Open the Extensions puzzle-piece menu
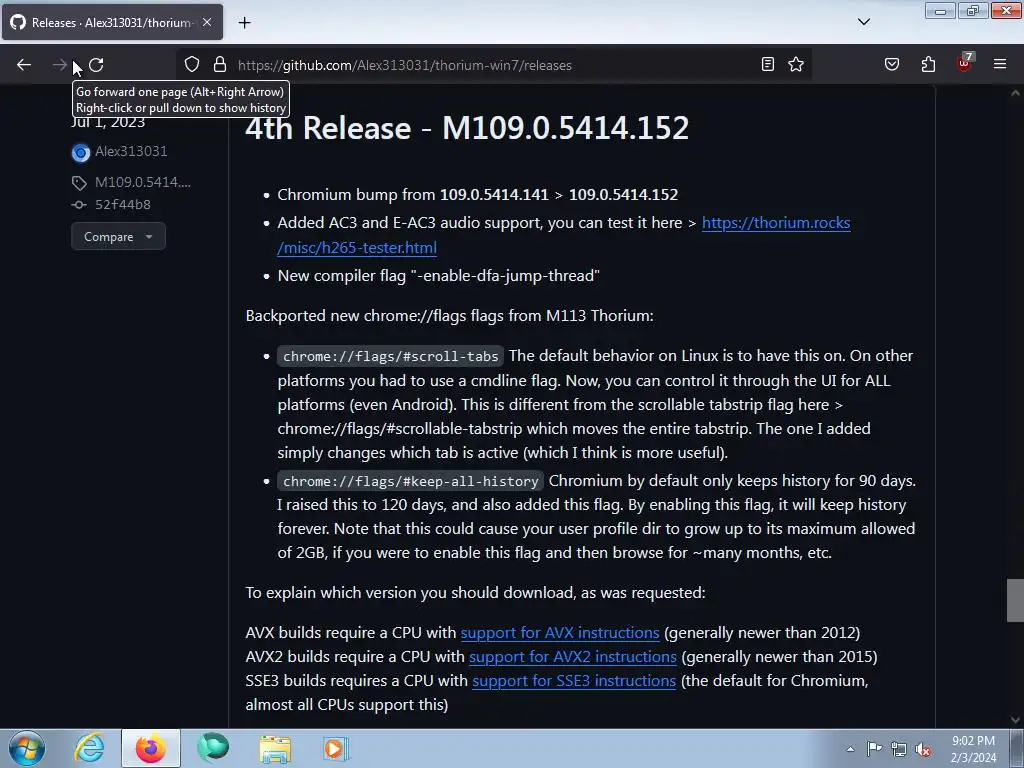Screen dimensions: 1024x768 click(928, 65)
